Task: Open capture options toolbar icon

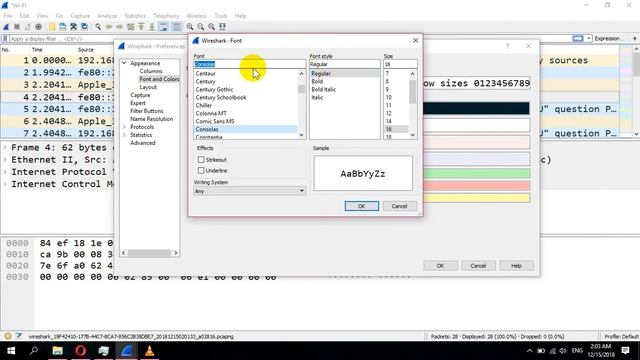Action: pyautogui.click(x=38, y=27)
